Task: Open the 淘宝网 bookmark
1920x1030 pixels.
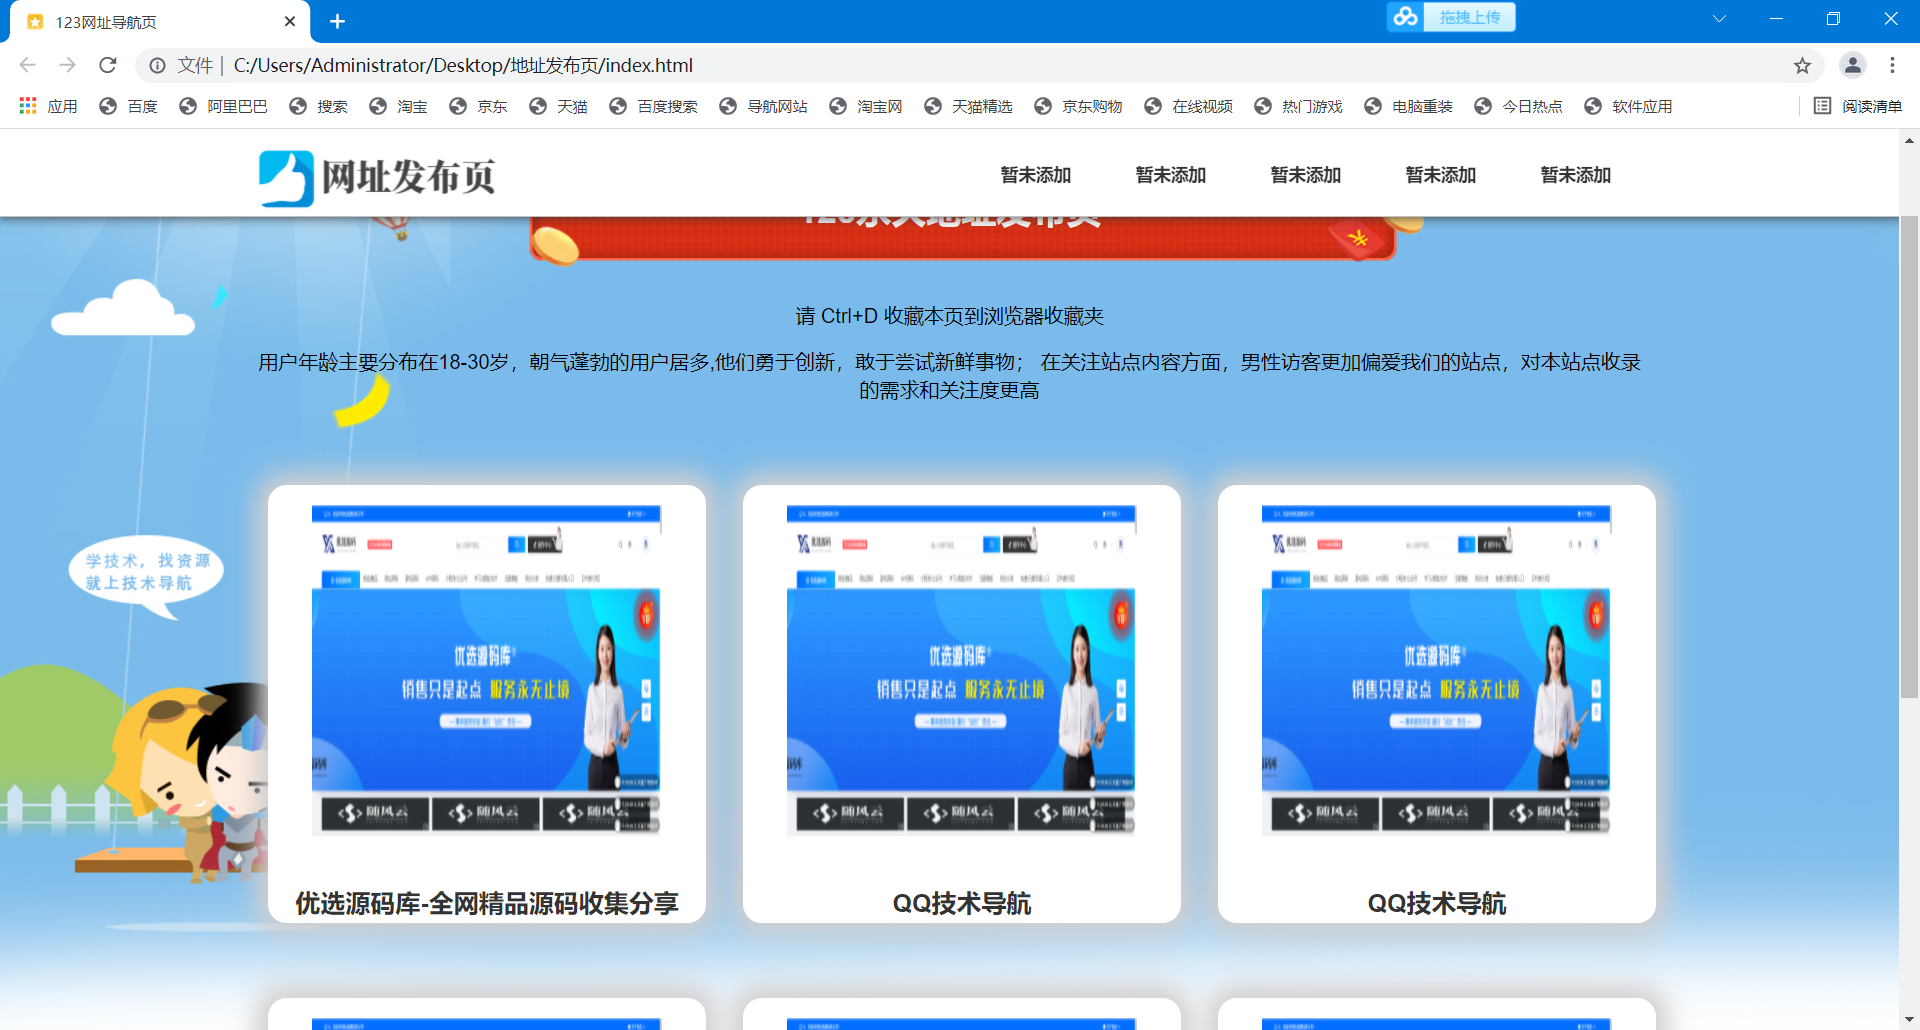Action: tap(866, 106)
